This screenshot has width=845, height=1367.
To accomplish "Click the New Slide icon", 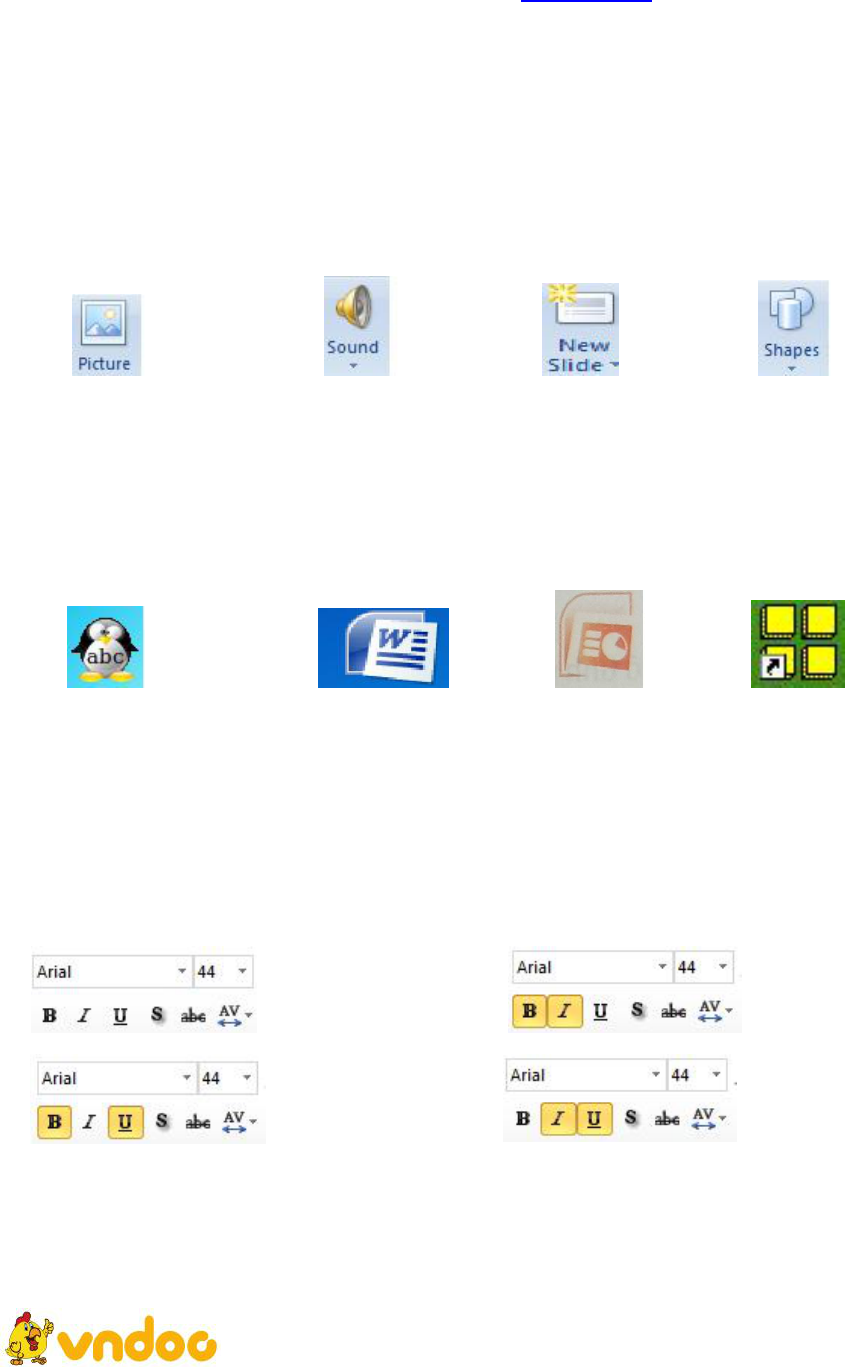I will tap(581, 328).
